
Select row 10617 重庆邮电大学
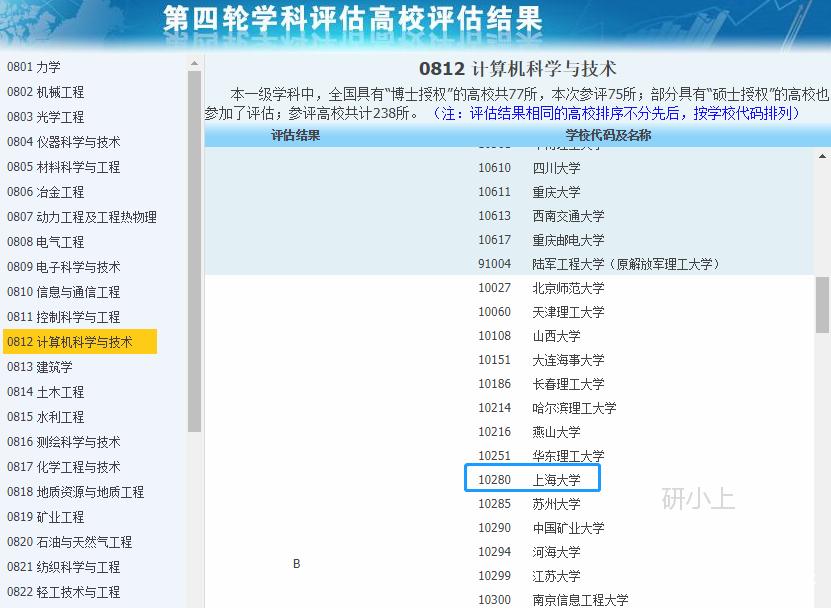click(x=541, y=240)
